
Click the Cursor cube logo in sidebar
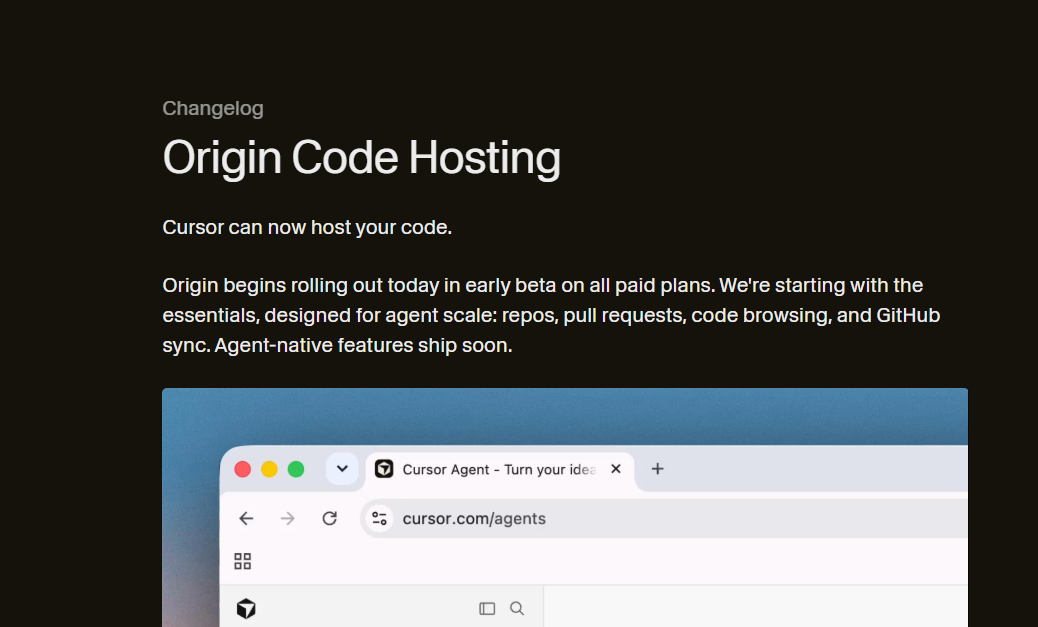(x=246, y=608)
